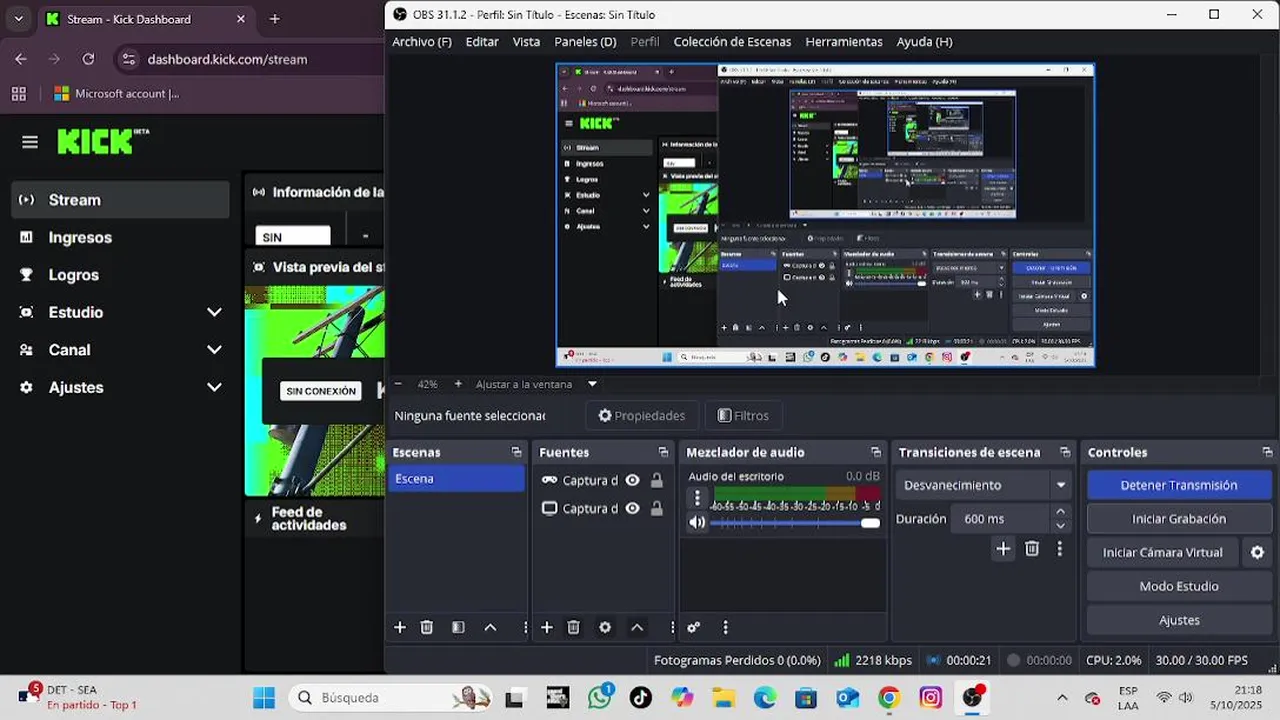The width and height of the screenshot is (1280, 720).
Task: Open Editar menu in OBS
Action: point(482,42)
